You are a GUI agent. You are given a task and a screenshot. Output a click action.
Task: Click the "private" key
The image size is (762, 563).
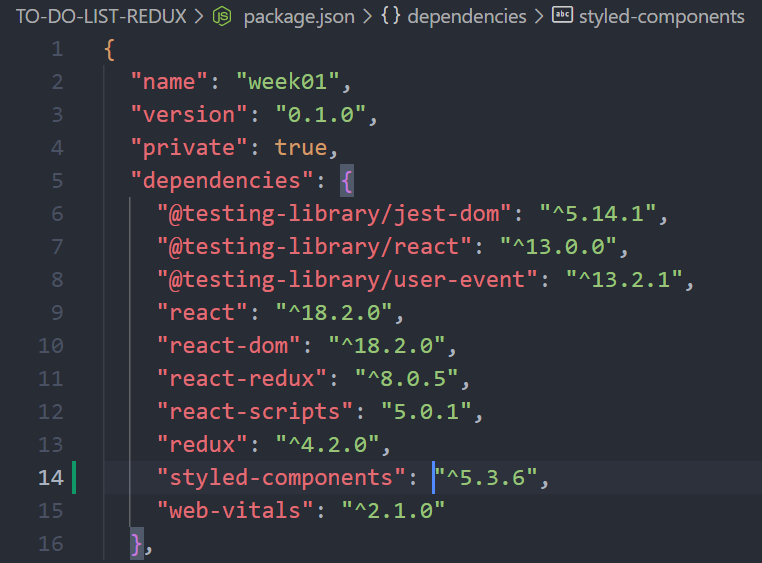[x=189, y=148]
